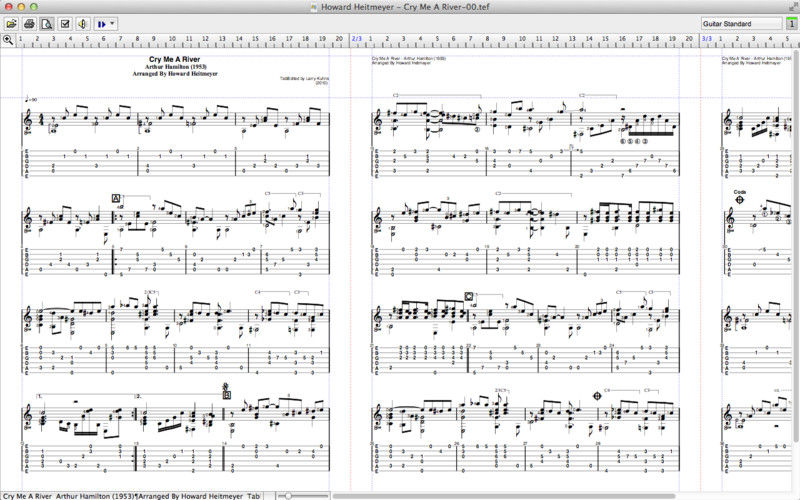
Task: Open the playback options dropdown arrow
Action: (x=113, y=23)
